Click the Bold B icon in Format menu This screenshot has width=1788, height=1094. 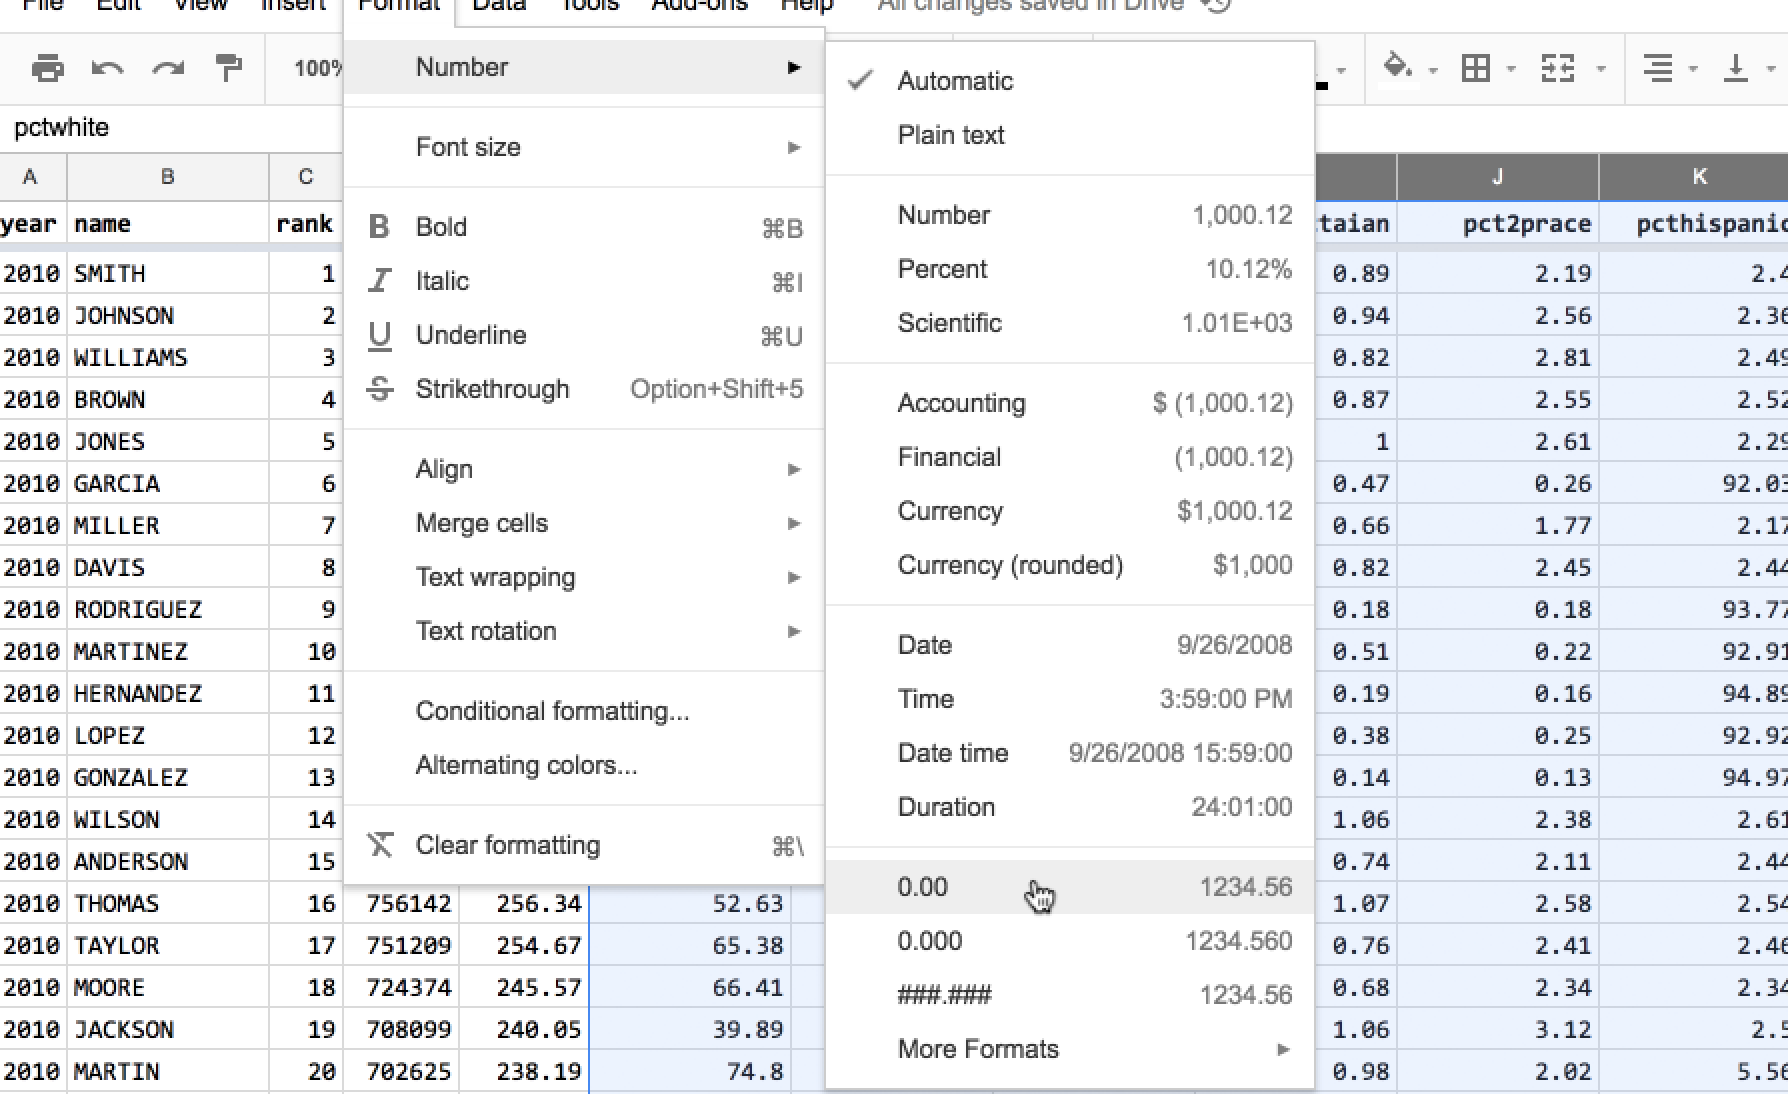pyautogui.click(x=379, y=227)
